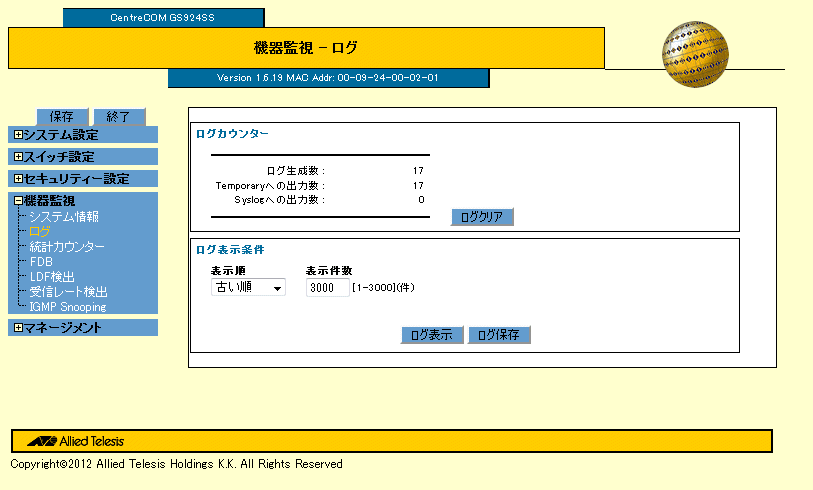This screenshot has height=490, width=813.
Task: Open 統計カウンター page
Action: pos(67,246)
